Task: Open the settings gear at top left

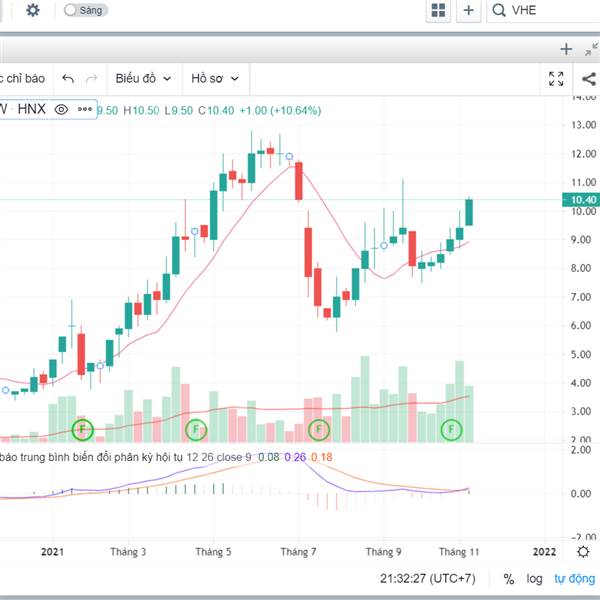Action: 33,10
